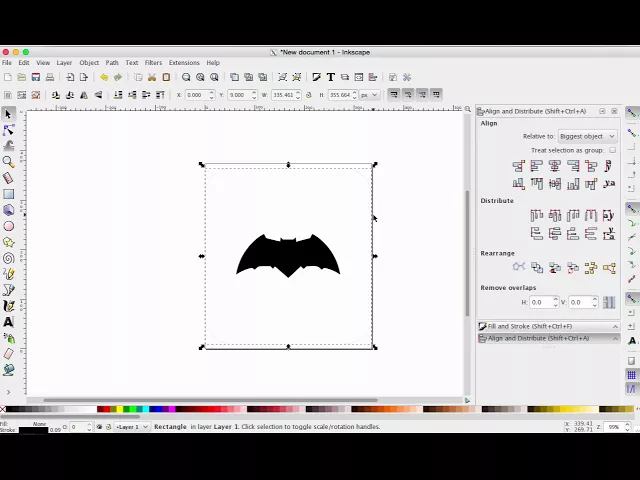
Task: Click the red swatch in palette
Action: (107, 409)
